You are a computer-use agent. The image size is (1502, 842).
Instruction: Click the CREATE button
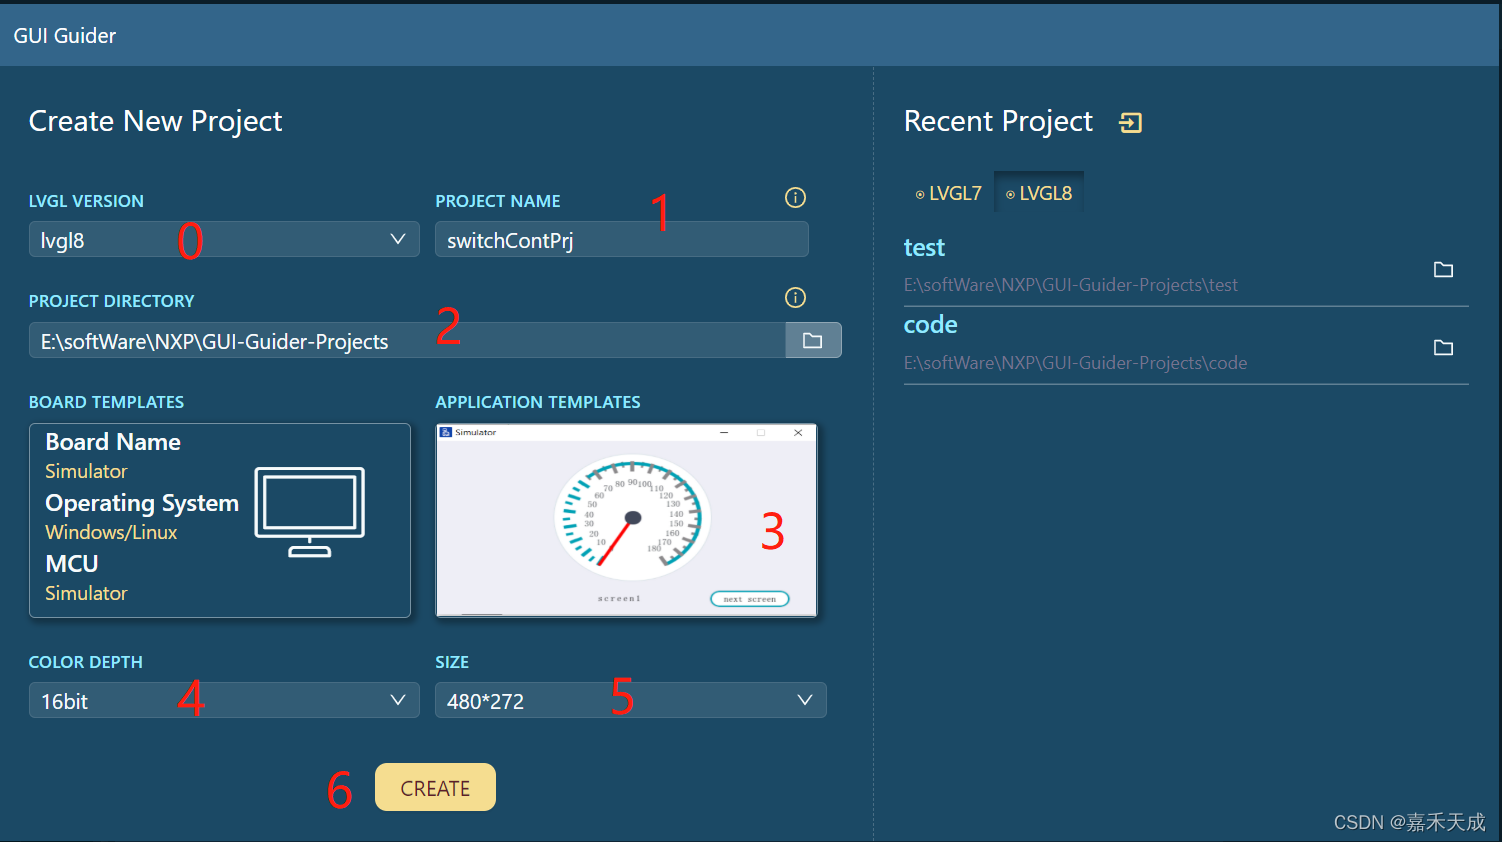point(435,787)
